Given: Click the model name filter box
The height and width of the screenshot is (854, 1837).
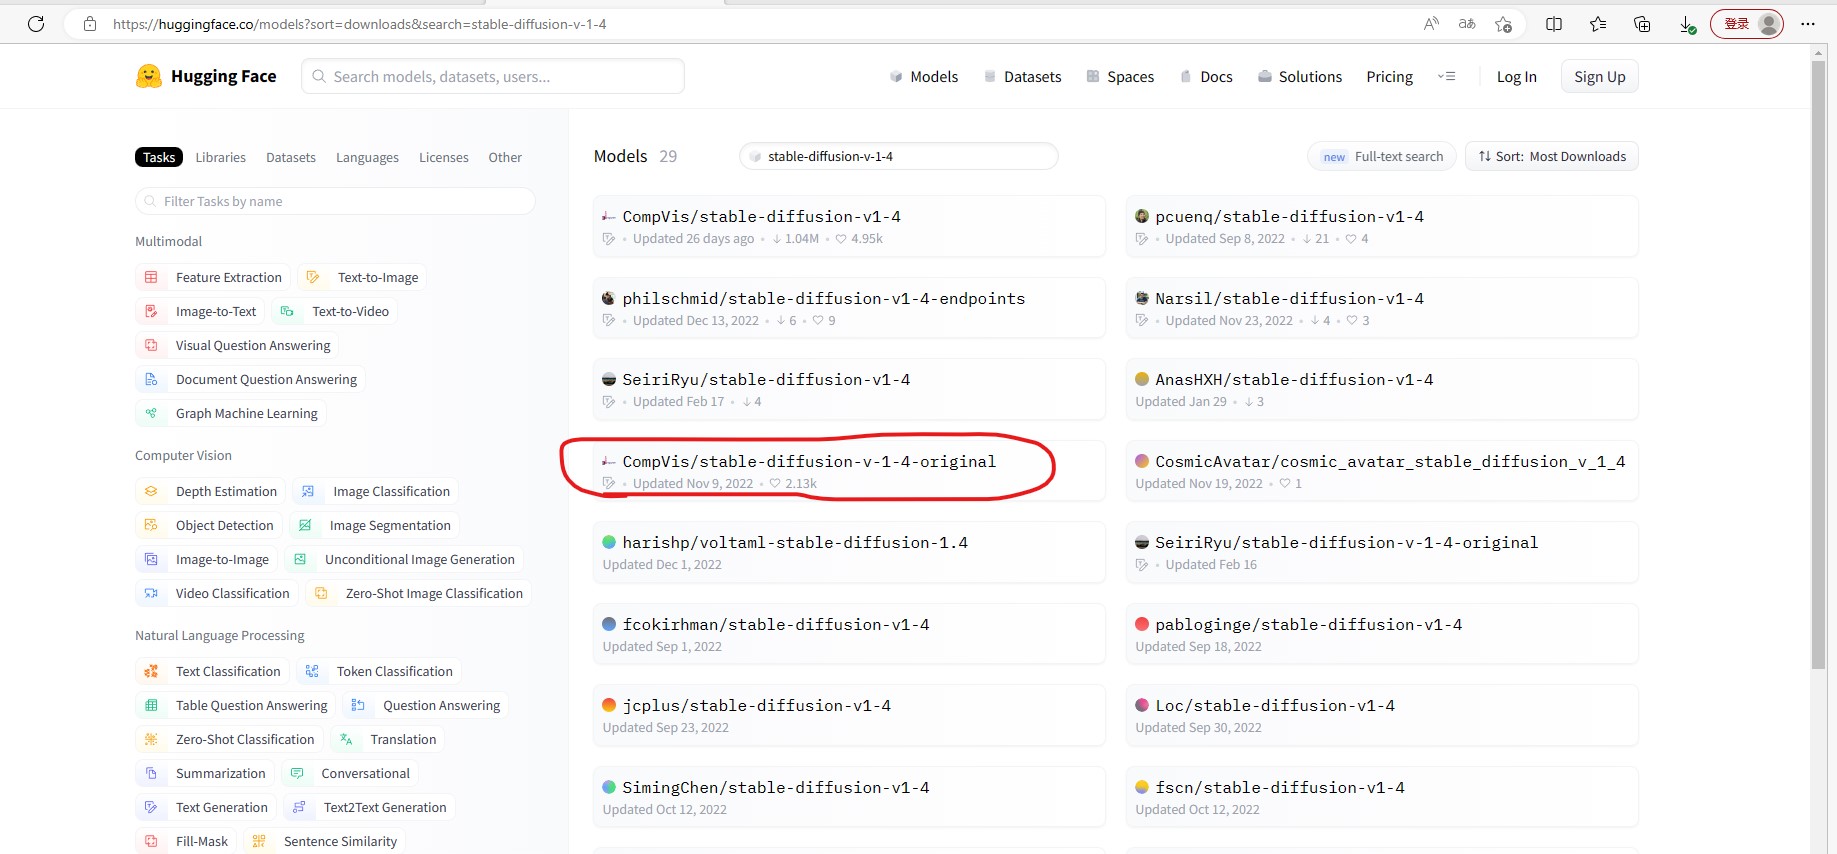Looking at the screenshot, I should pos(898,156).
